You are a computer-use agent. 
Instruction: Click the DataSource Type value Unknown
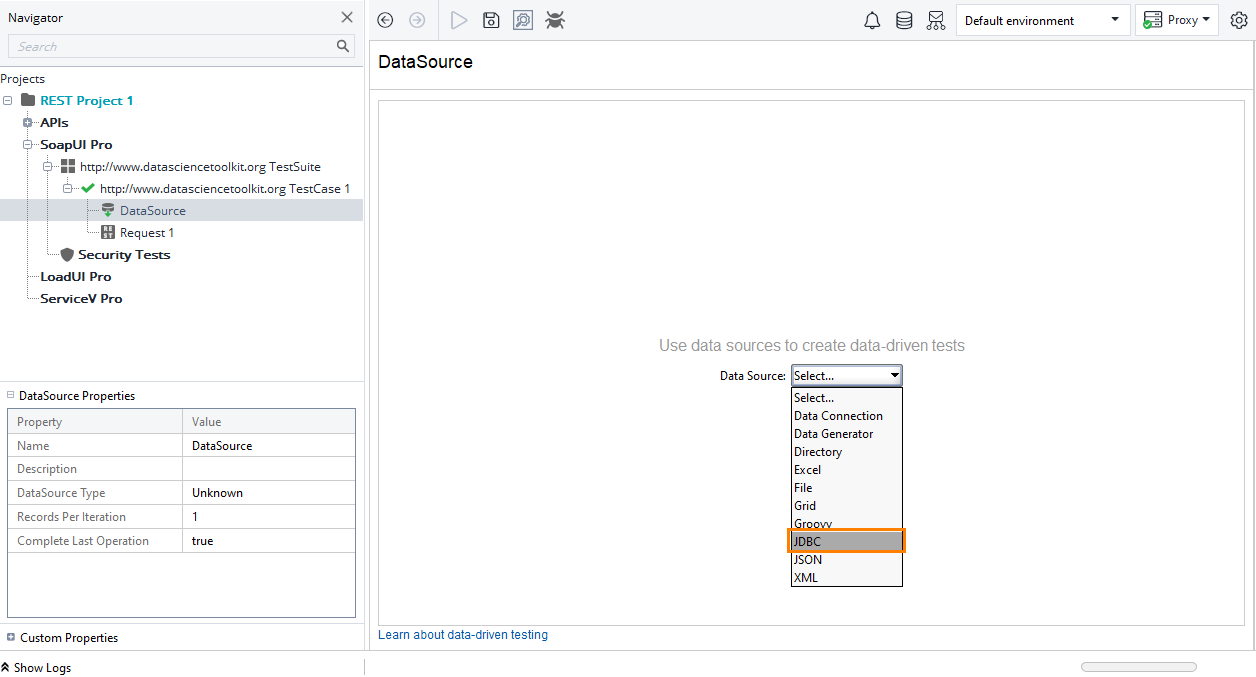point(269,493)
